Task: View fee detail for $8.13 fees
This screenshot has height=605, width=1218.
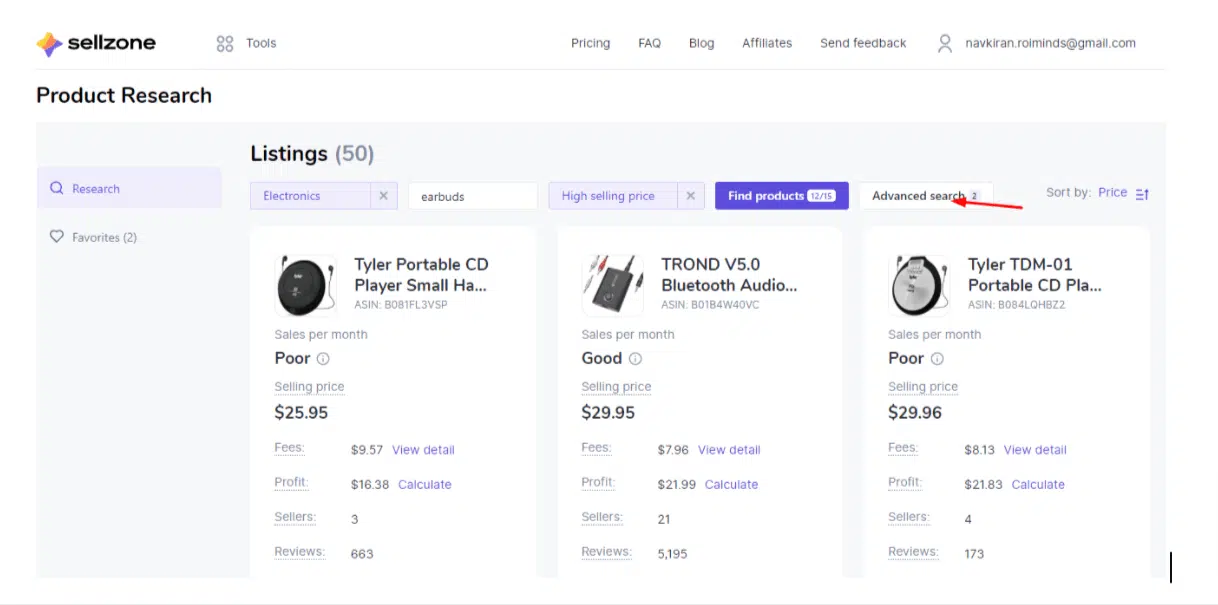Action: pos(1035,450)
